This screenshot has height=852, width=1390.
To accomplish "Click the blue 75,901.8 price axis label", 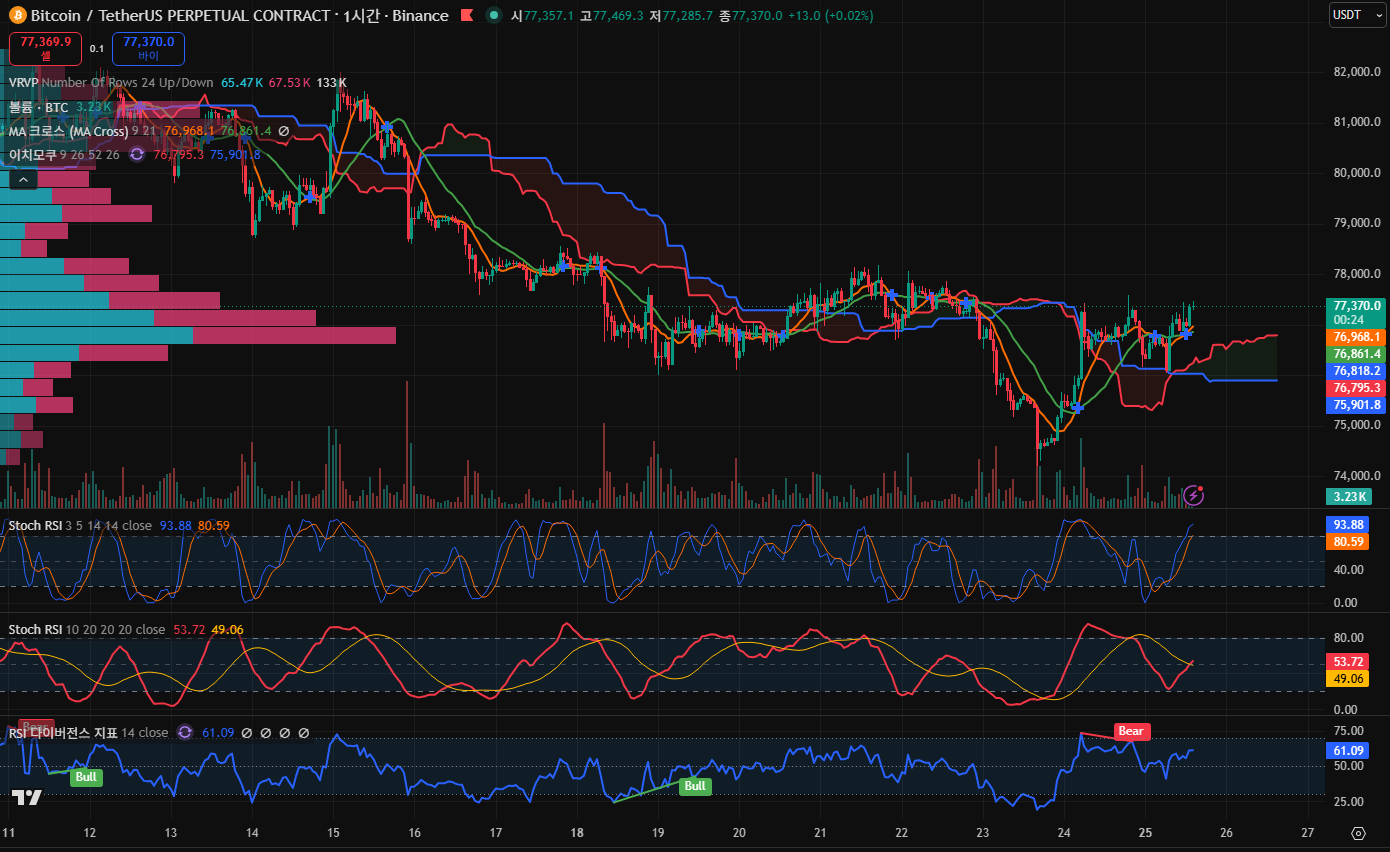I will tap(1357, 405).
